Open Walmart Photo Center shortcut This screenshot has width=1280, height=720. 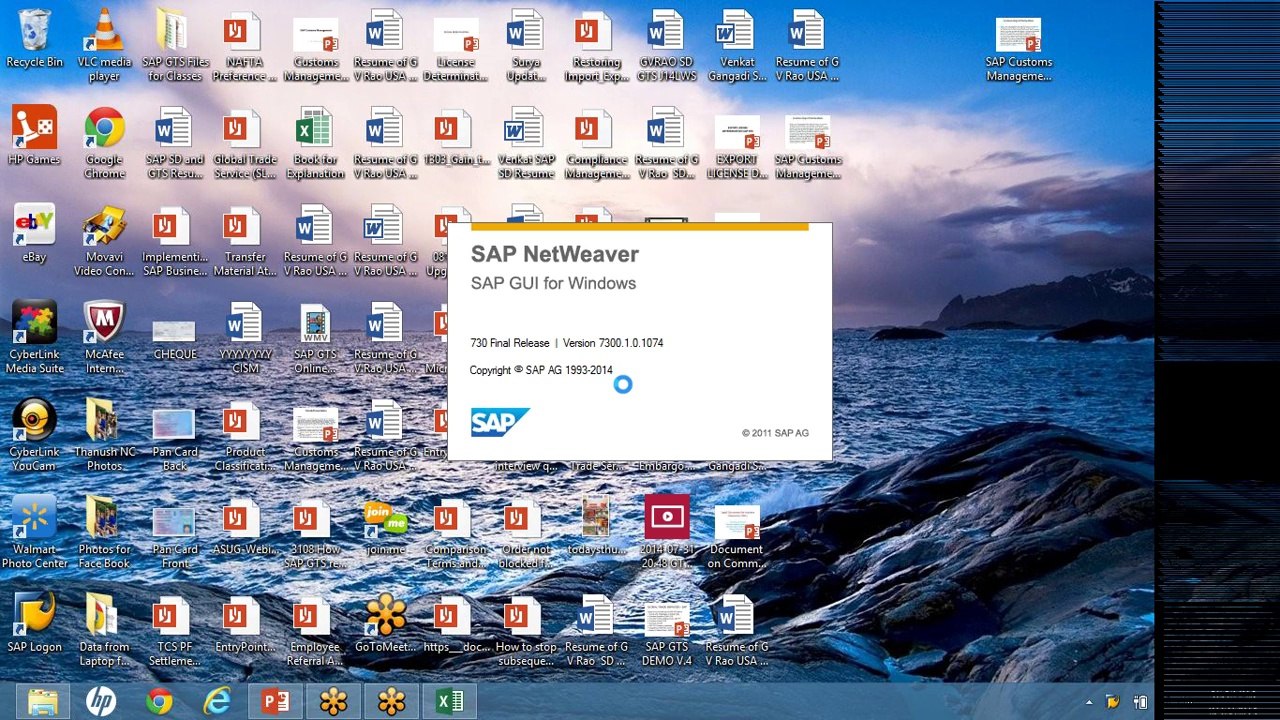[34, 533]
